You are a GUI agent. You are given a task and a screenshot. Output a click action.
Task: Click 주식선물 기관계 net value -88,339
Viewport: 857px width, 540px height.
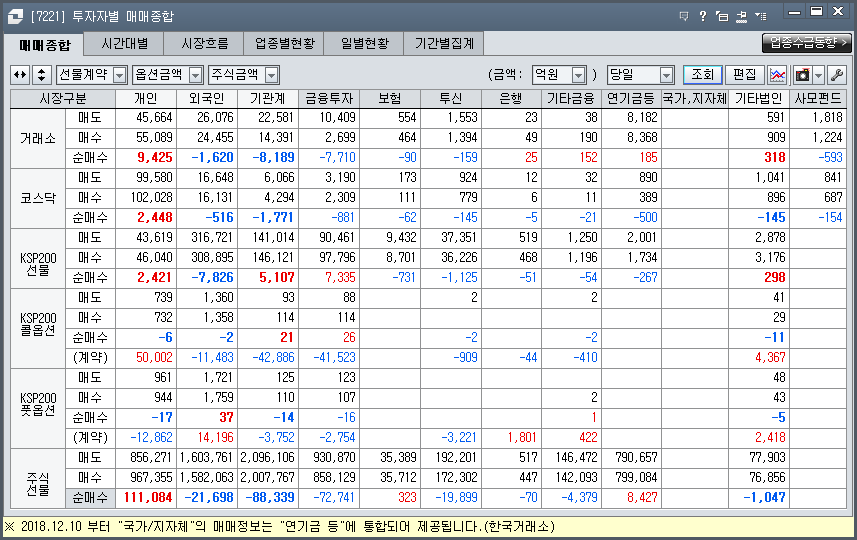pos(270,498)
